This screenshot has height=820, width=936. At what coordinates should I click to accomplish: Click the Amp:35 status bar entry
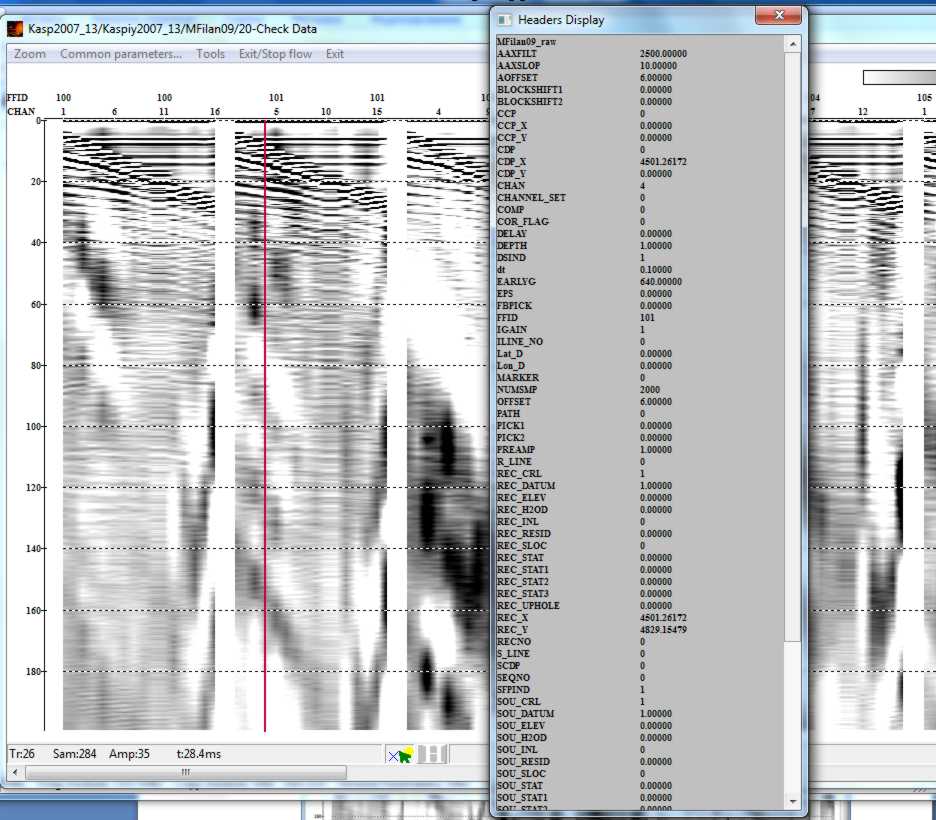pyautogui.click(x=129, y=754)
